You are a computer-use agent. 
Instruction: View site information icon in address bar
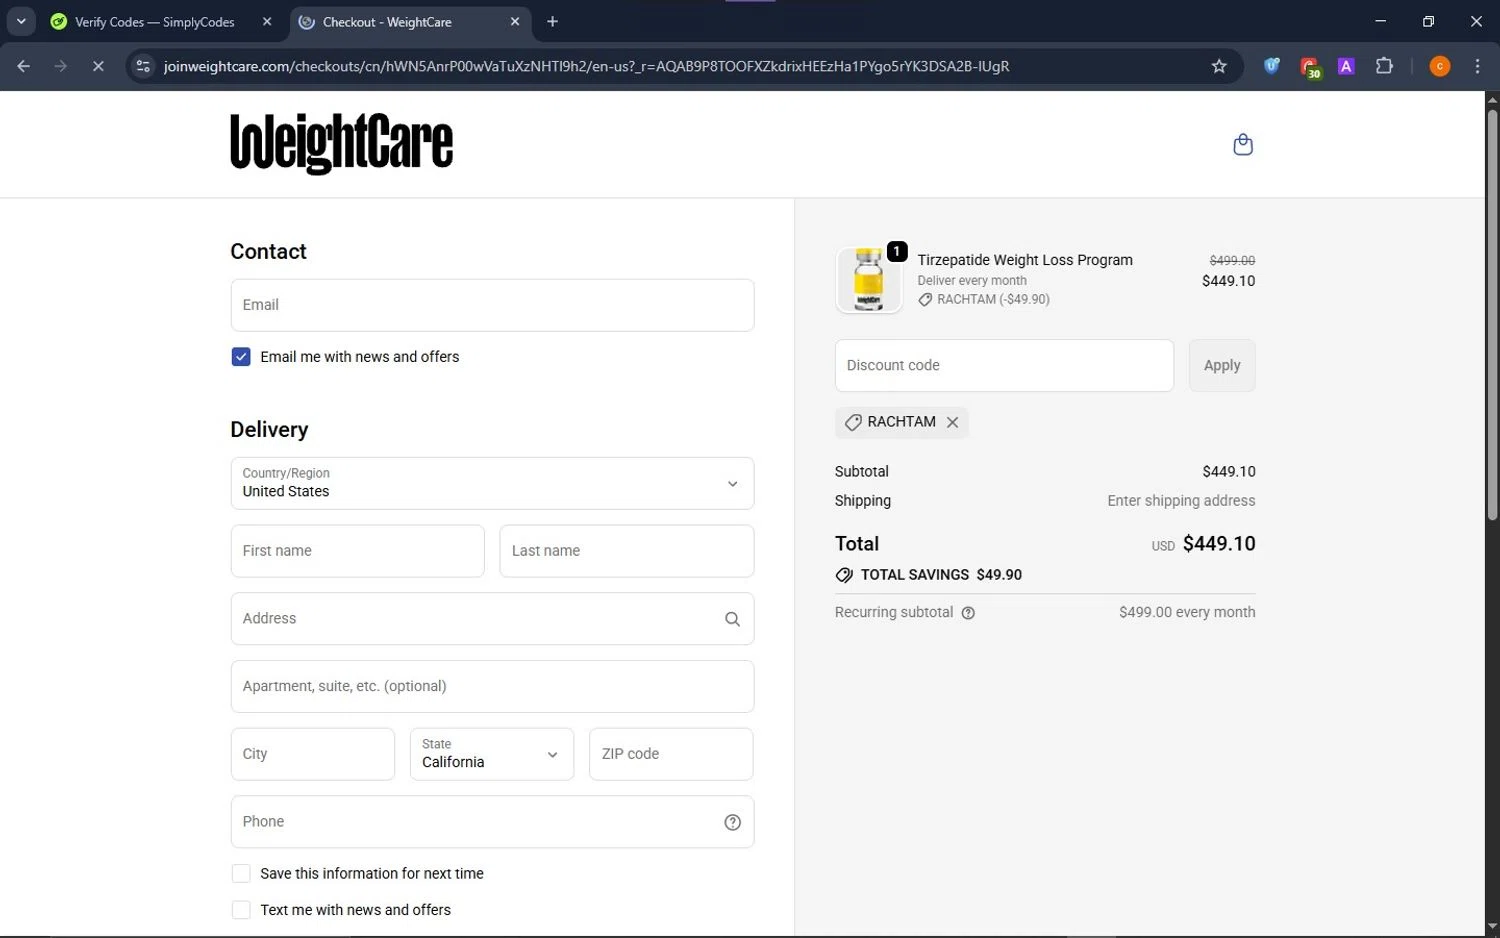click(x=143, y=66)
